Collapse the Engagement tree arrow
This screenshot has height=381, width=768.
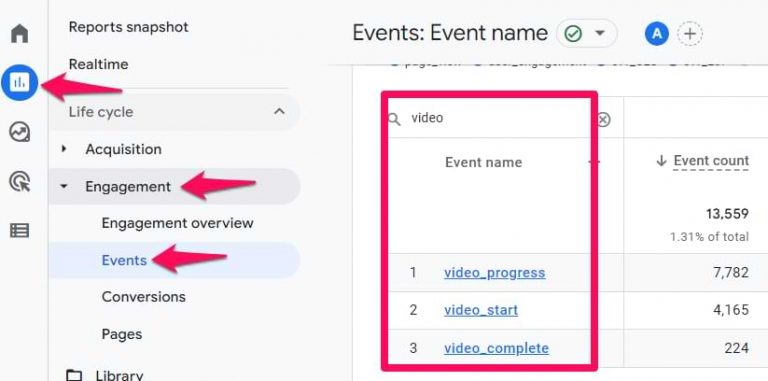coord(64,187)
